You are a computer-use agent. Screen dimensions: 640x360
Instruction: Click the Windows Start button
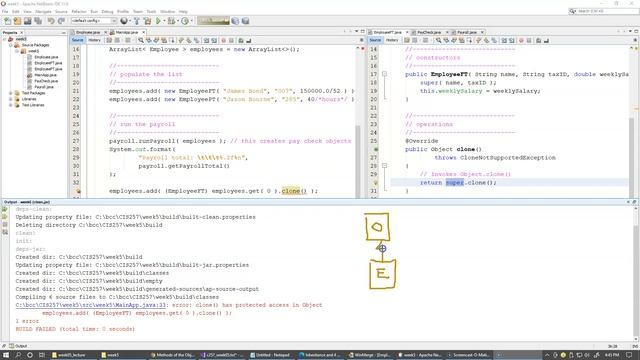click(x=6, y=355)
